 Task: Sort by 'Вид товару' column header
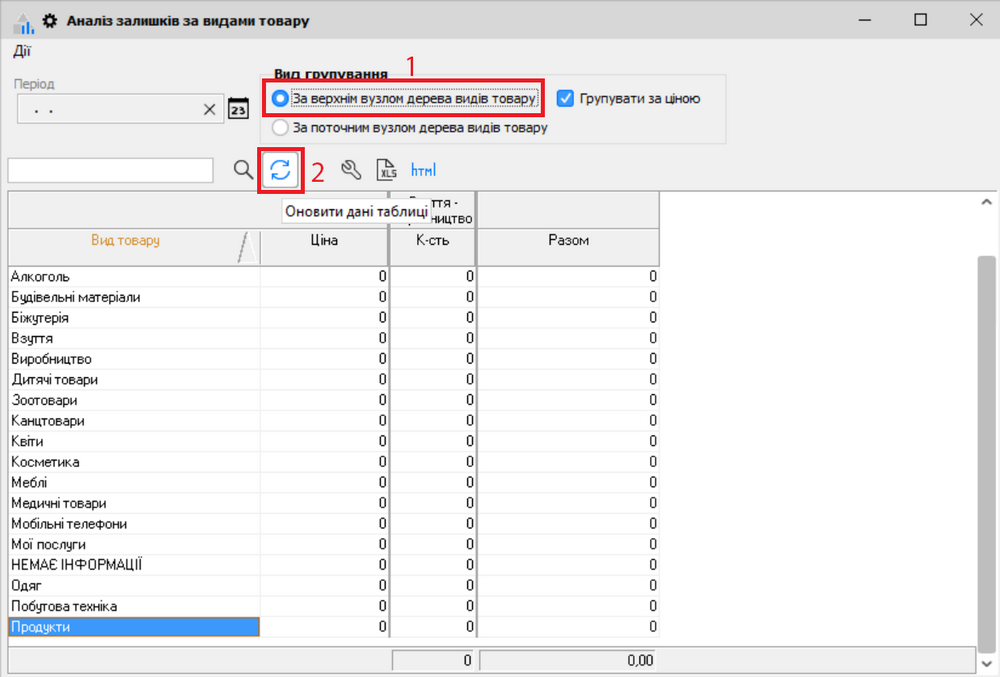point(125,241)
